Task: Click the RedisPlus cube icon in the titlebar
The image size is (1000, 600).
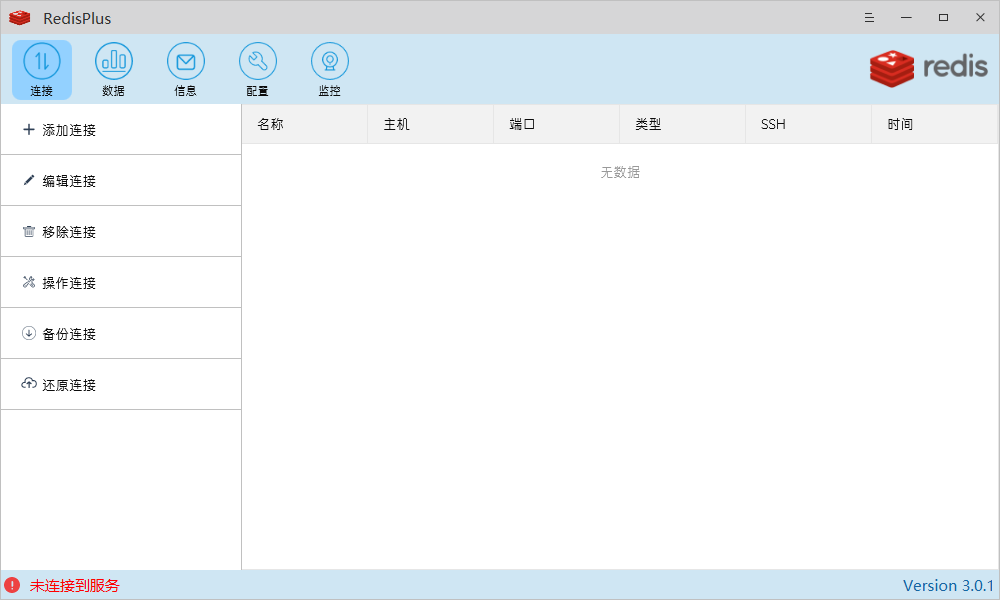Action: pyautogui.click(x=19, y=17)
